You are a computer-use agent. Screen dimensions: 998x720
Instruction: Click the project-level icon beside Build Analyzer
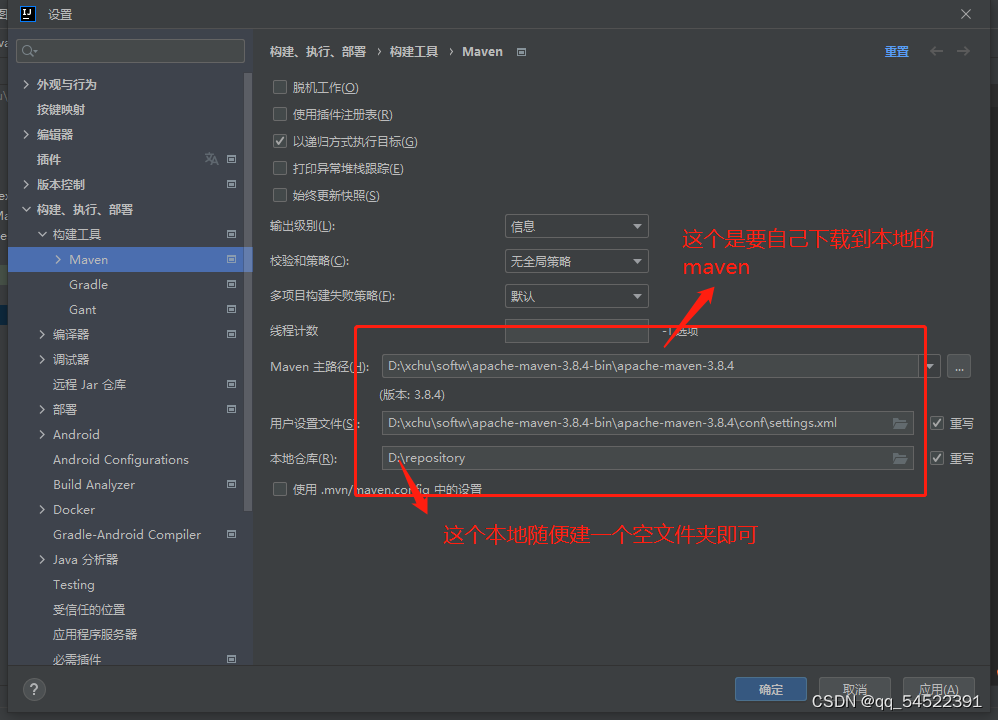click(232, 484)
